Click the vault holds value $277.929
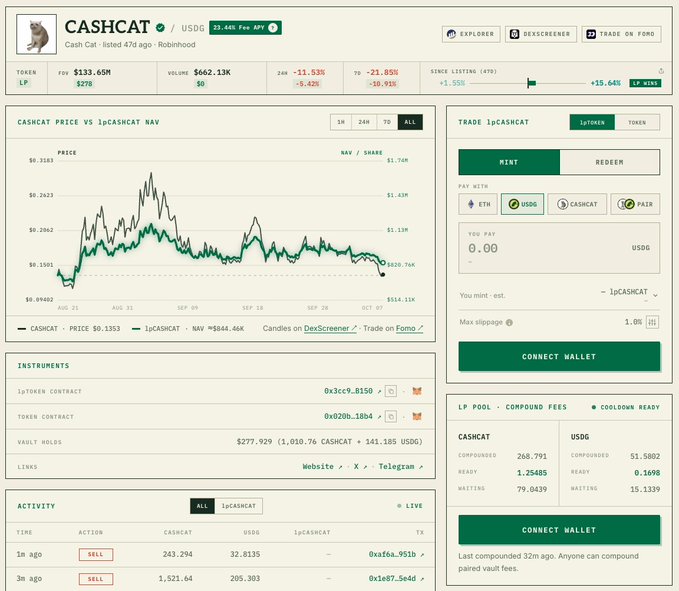The height and width of the screenshot is (591, 679). 254,442
